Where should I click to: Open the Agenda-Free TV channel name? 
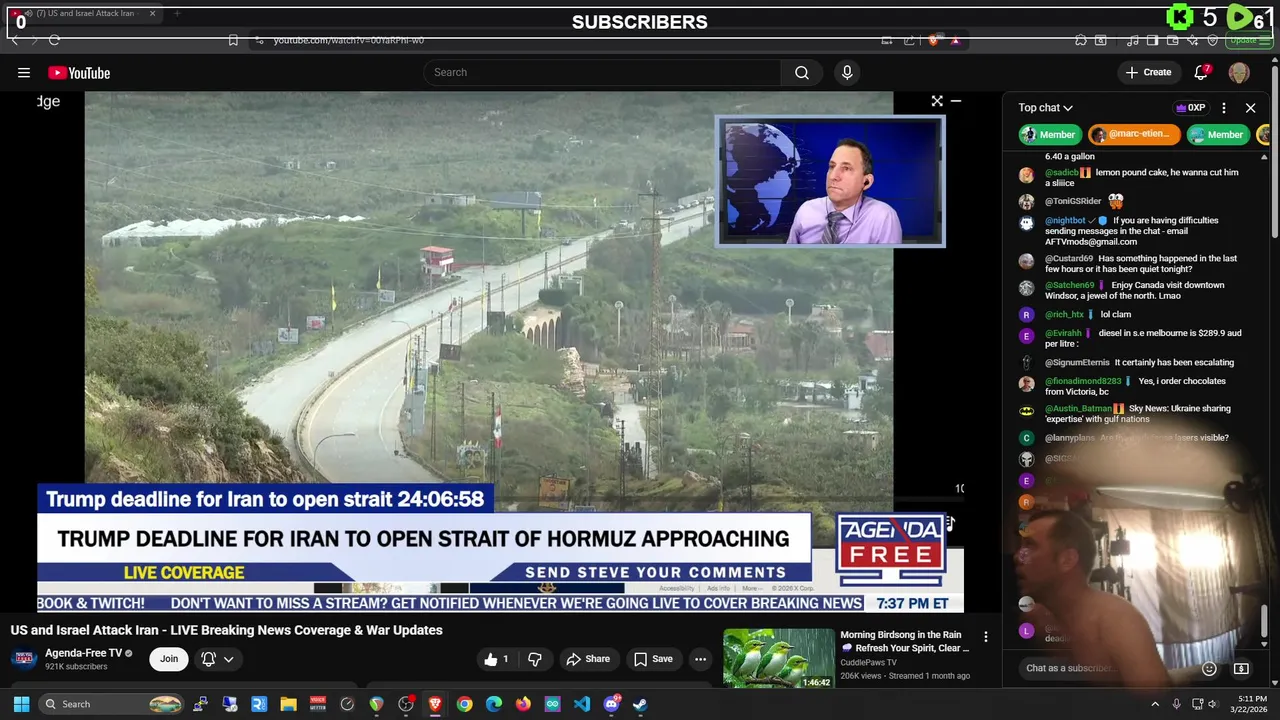pyautogui.click(x=83, y=653)
